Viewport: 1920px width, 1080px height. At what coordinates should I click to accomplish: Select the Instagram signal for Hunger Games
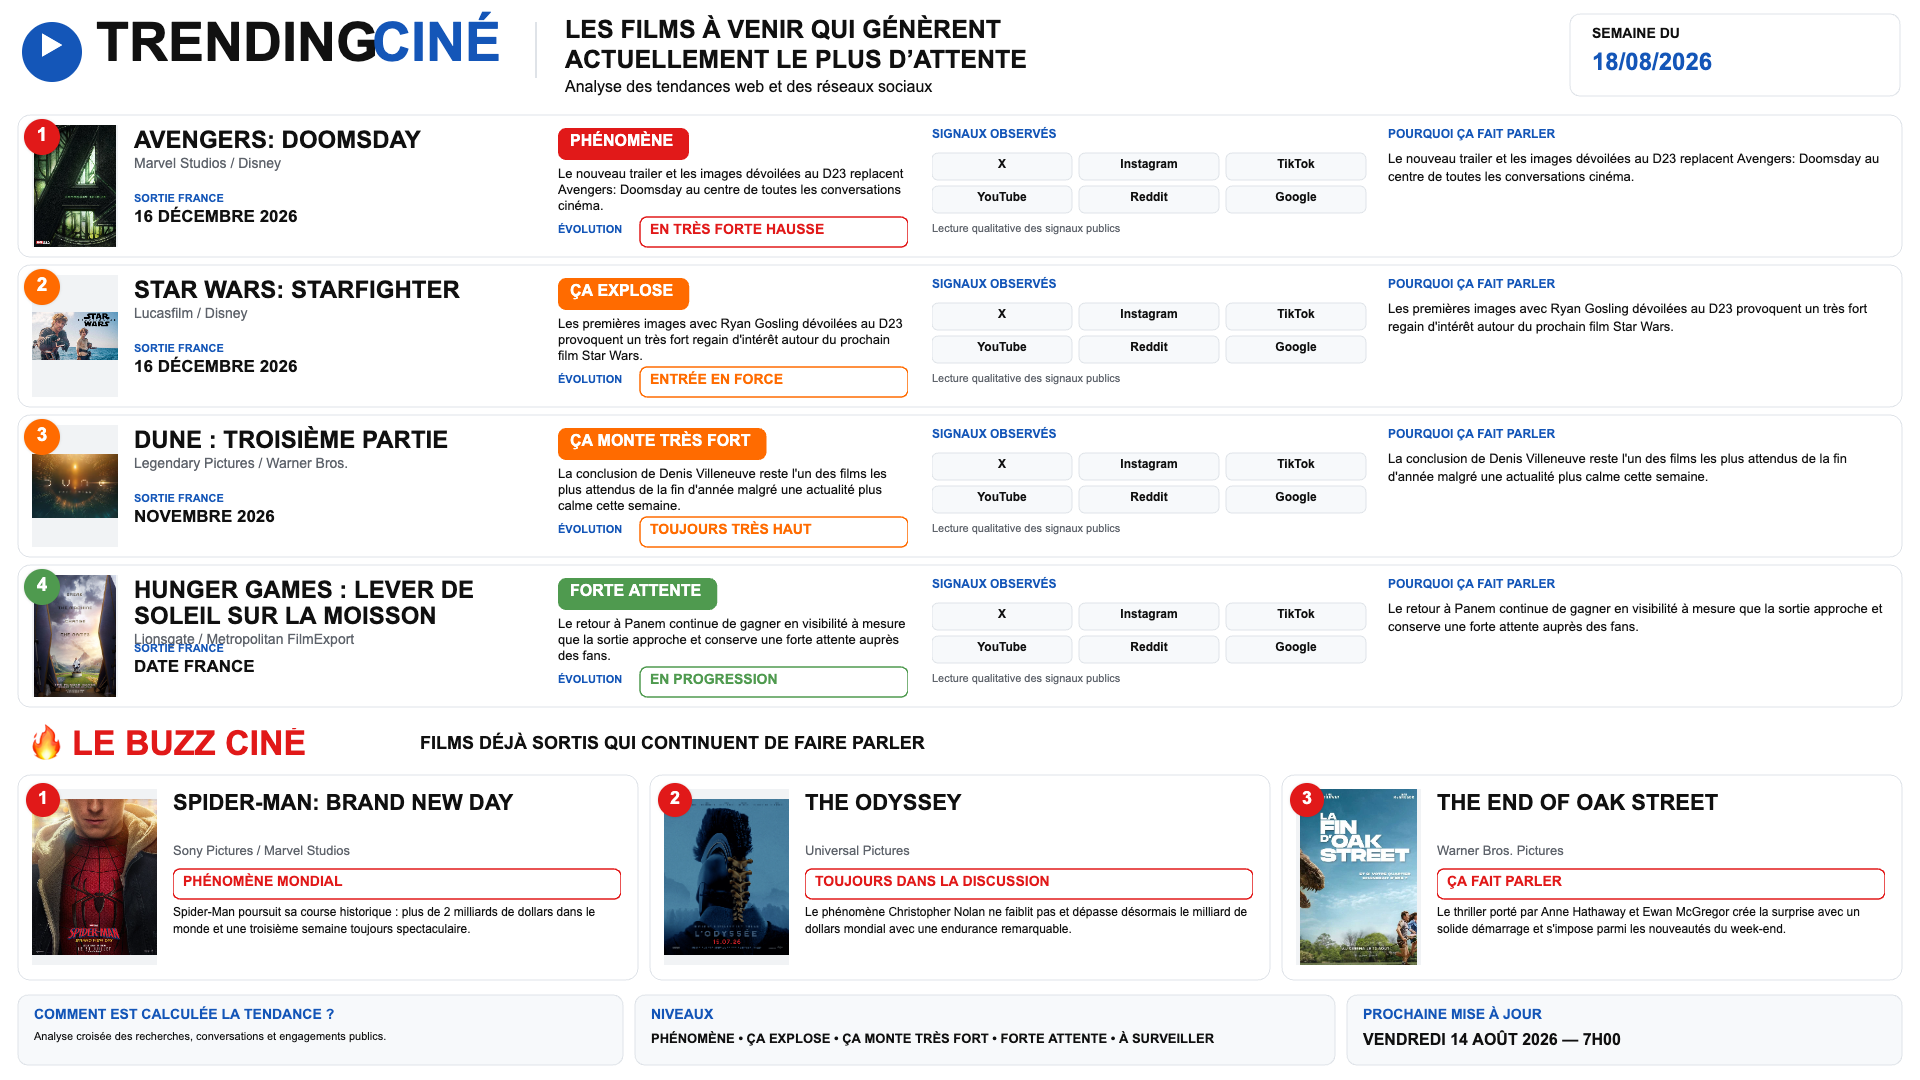point(1149,615)
